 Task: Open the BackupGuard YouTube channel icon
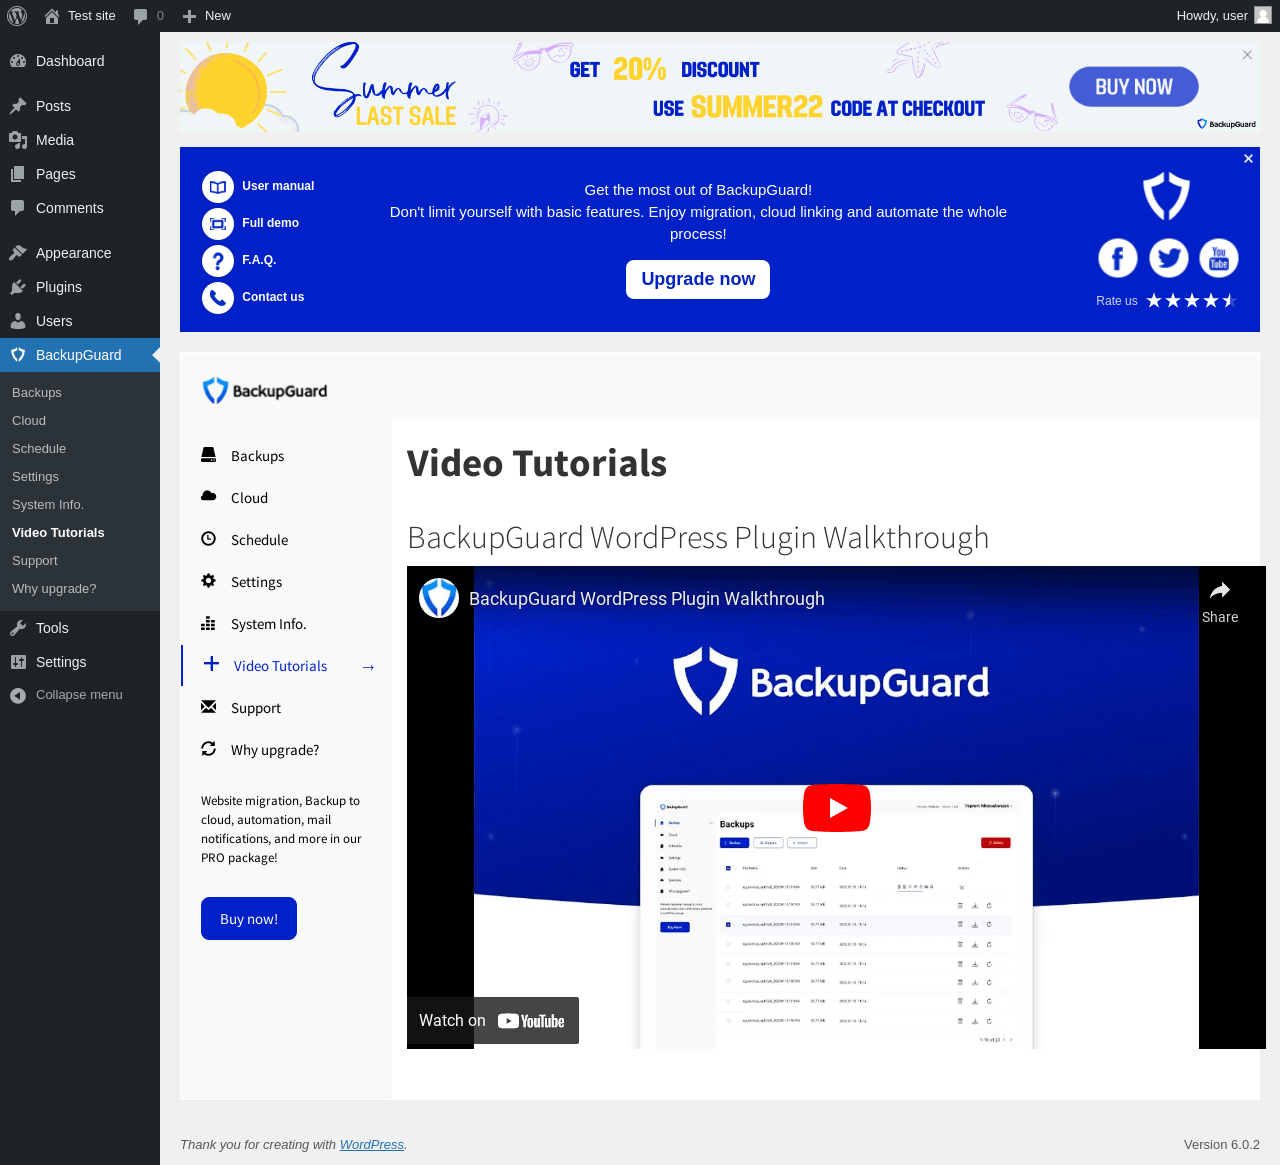1218,259
